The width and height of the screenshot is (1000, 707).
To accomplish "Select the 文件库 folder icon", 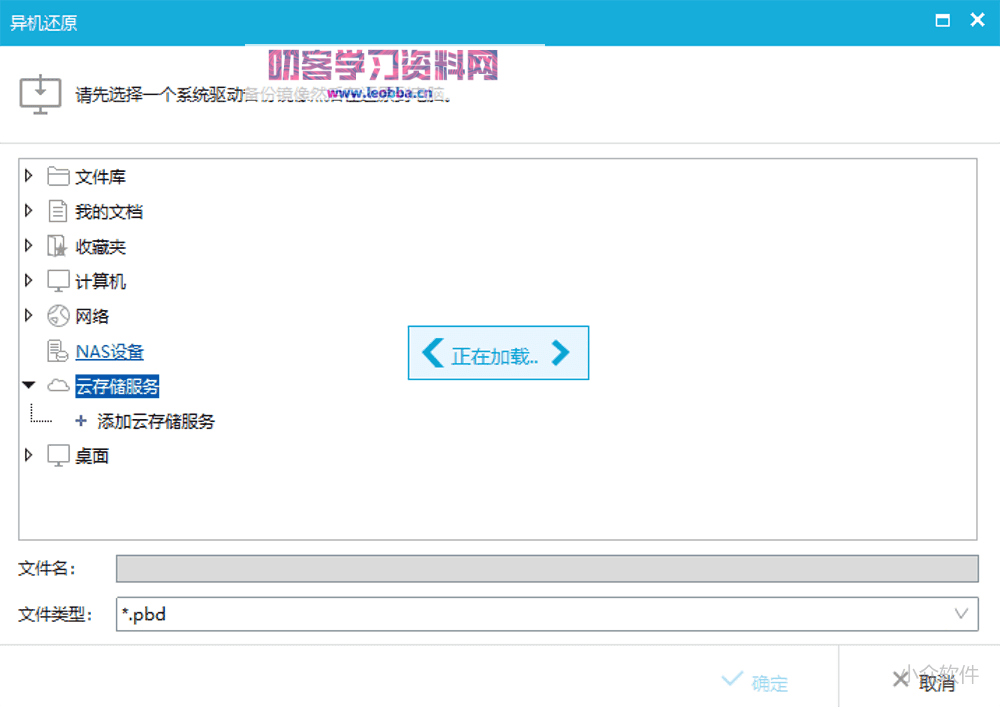I will click(57, 176).
